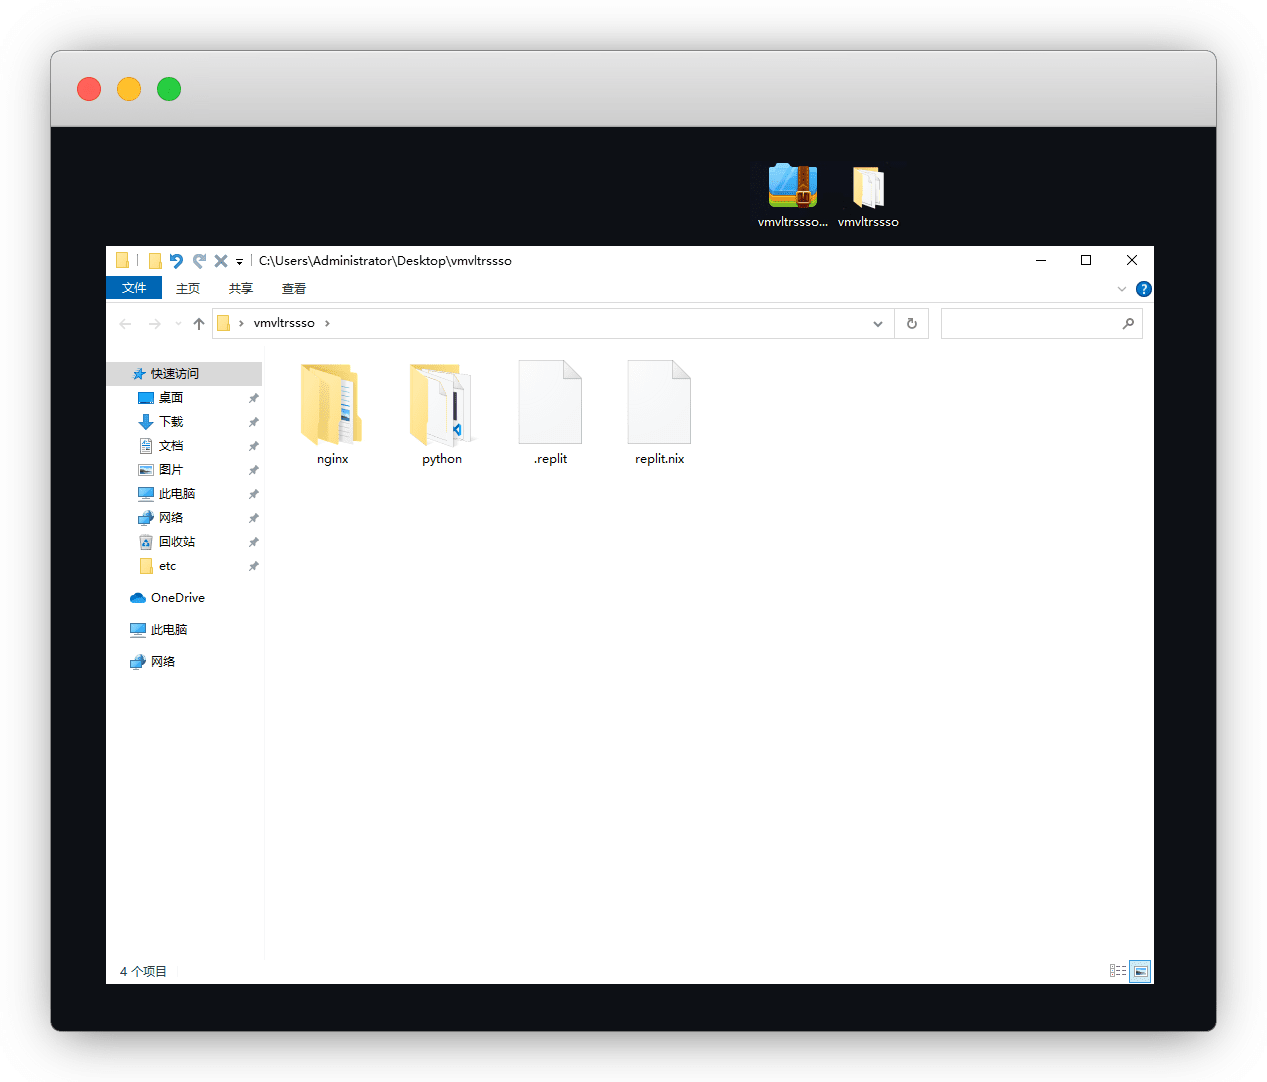The height and width of the screenshot is (1082, 1267).
Task: Open quick access toolbar customize dropdown
Action: [240, 262]
